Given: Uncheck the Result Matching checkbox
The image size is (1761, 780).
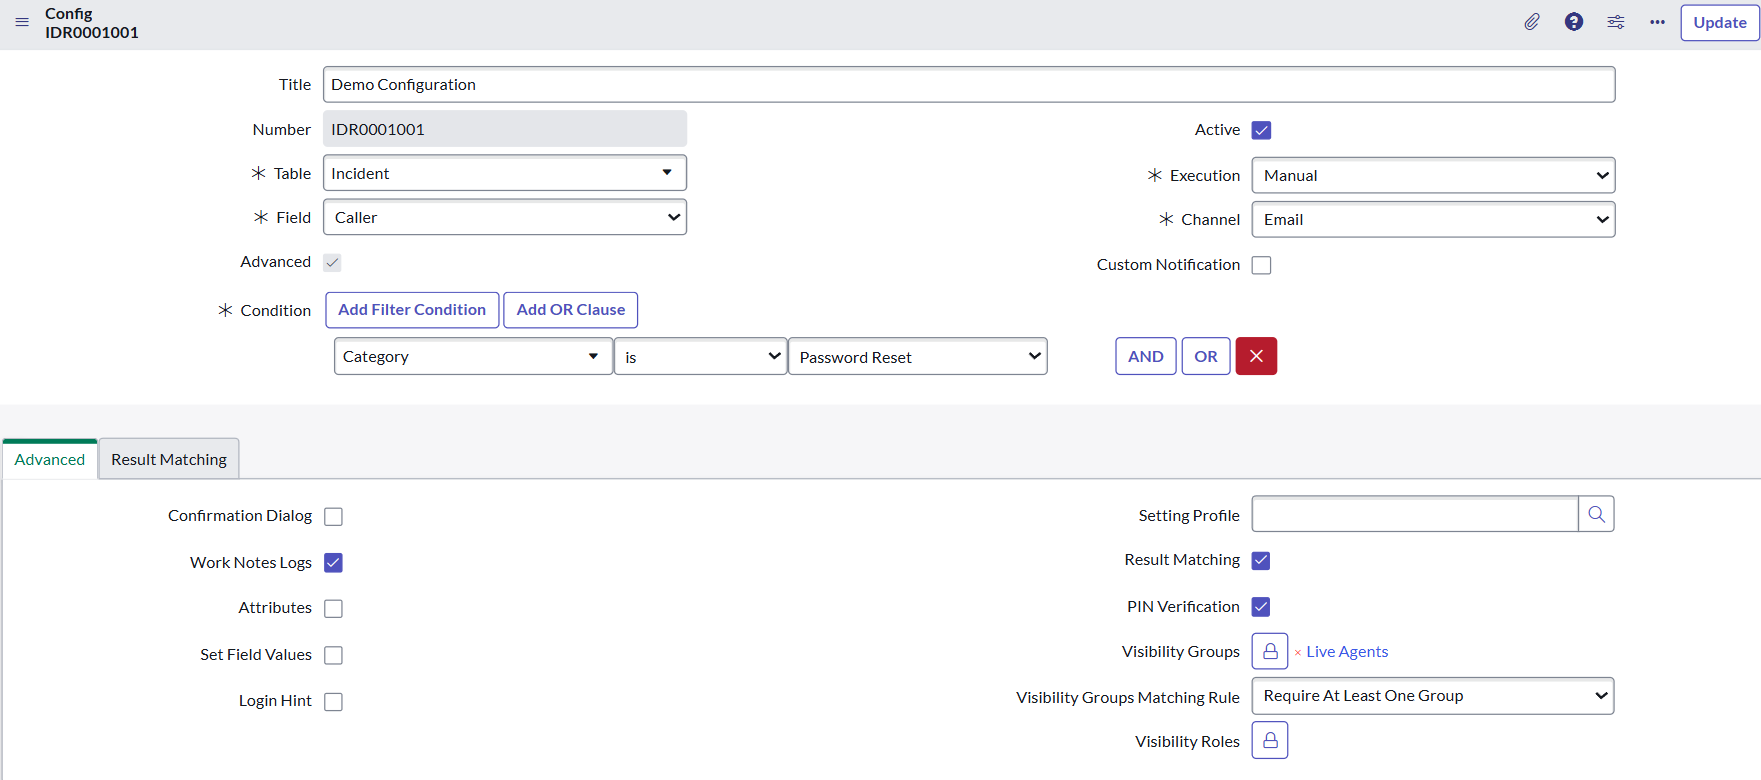Looking at the screenshot, I should [1261, 561].
